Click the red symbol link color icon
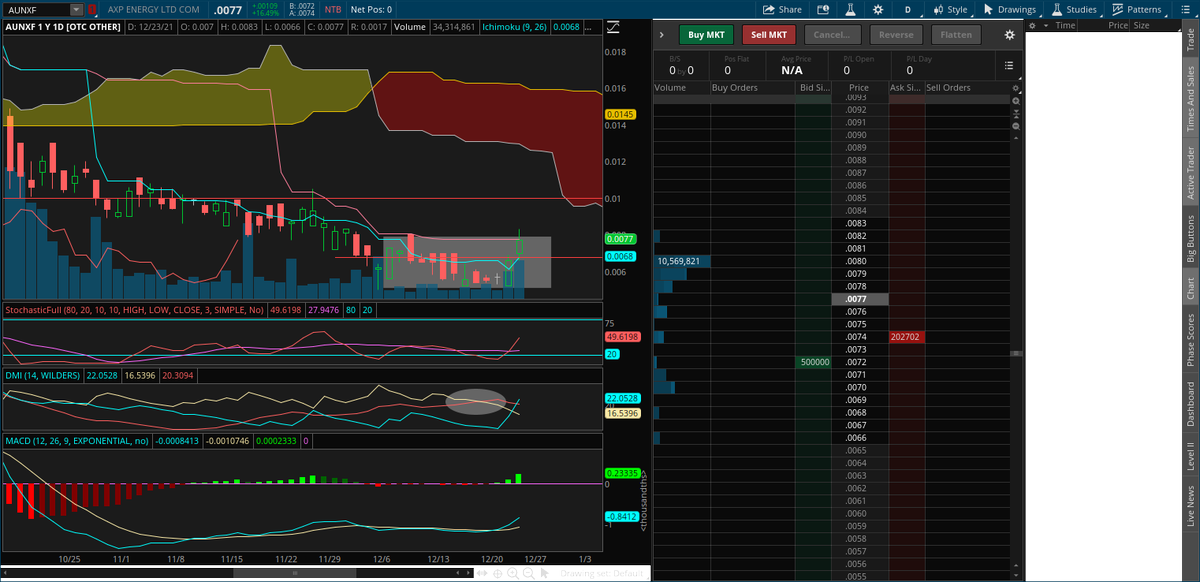This screenshot has height=582, width=1200. coord(91,9)
